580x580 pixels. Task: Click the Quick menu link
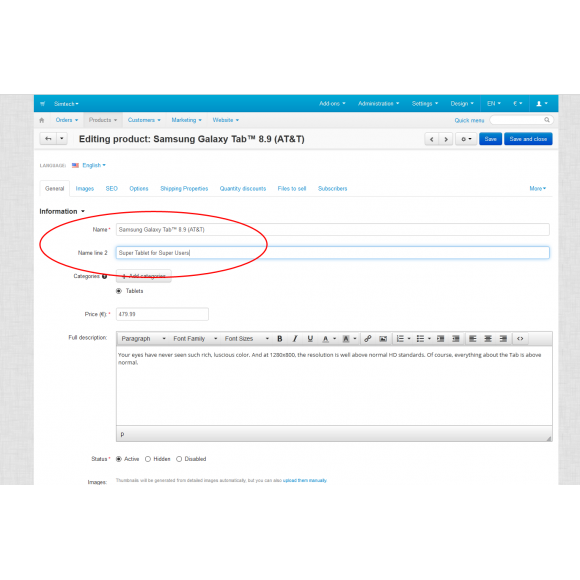469,120
